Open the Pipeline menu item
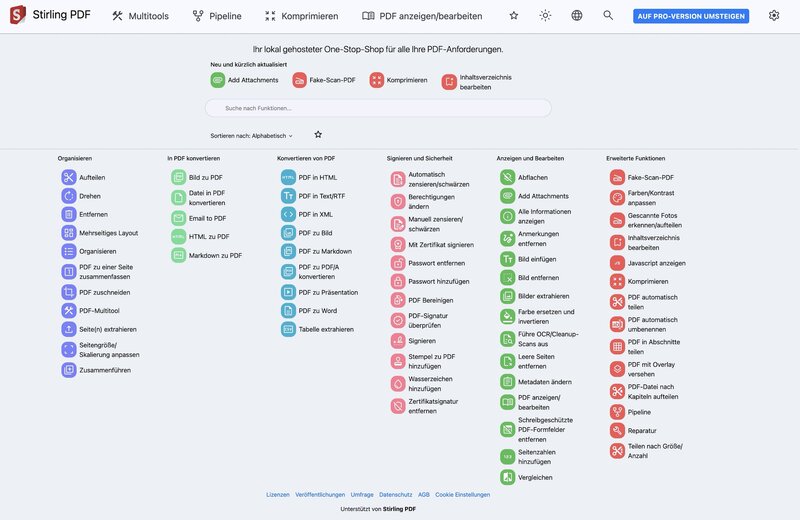 (x=217, y=16)
